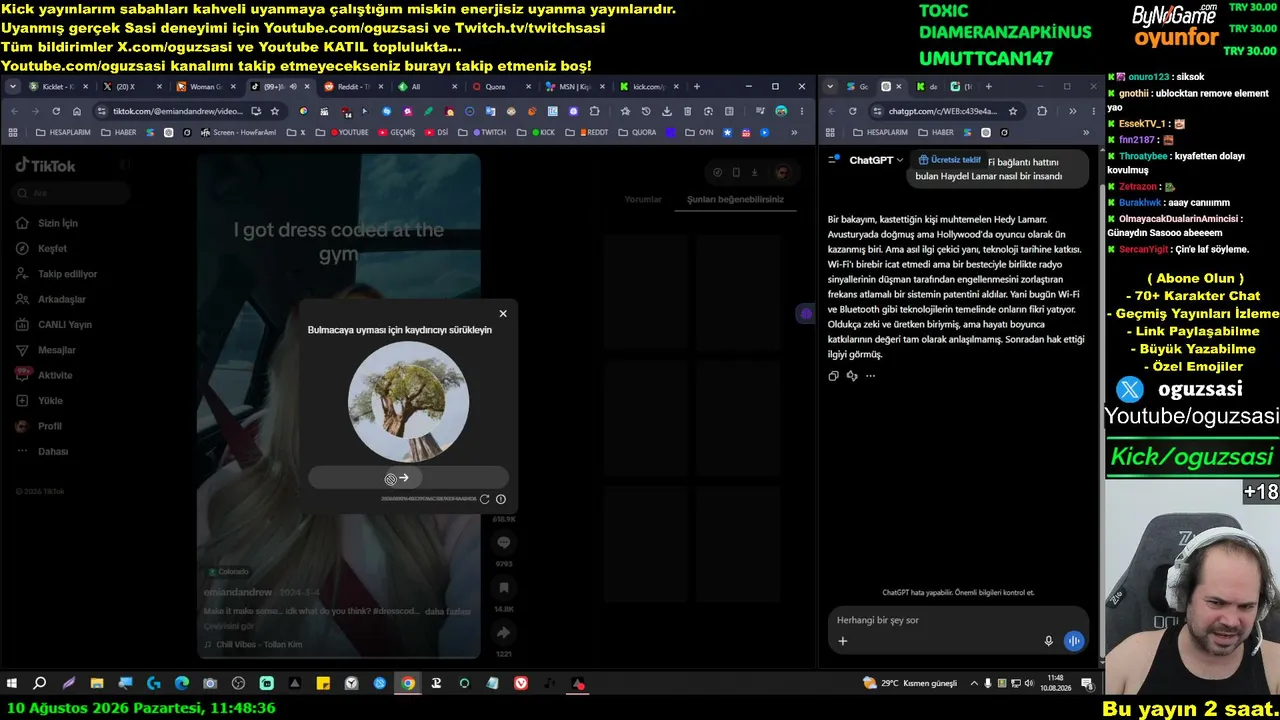Close the captcha puzzle dialog
The width and height of the screenshot is (1280, 720).
(x=503, y=314)
